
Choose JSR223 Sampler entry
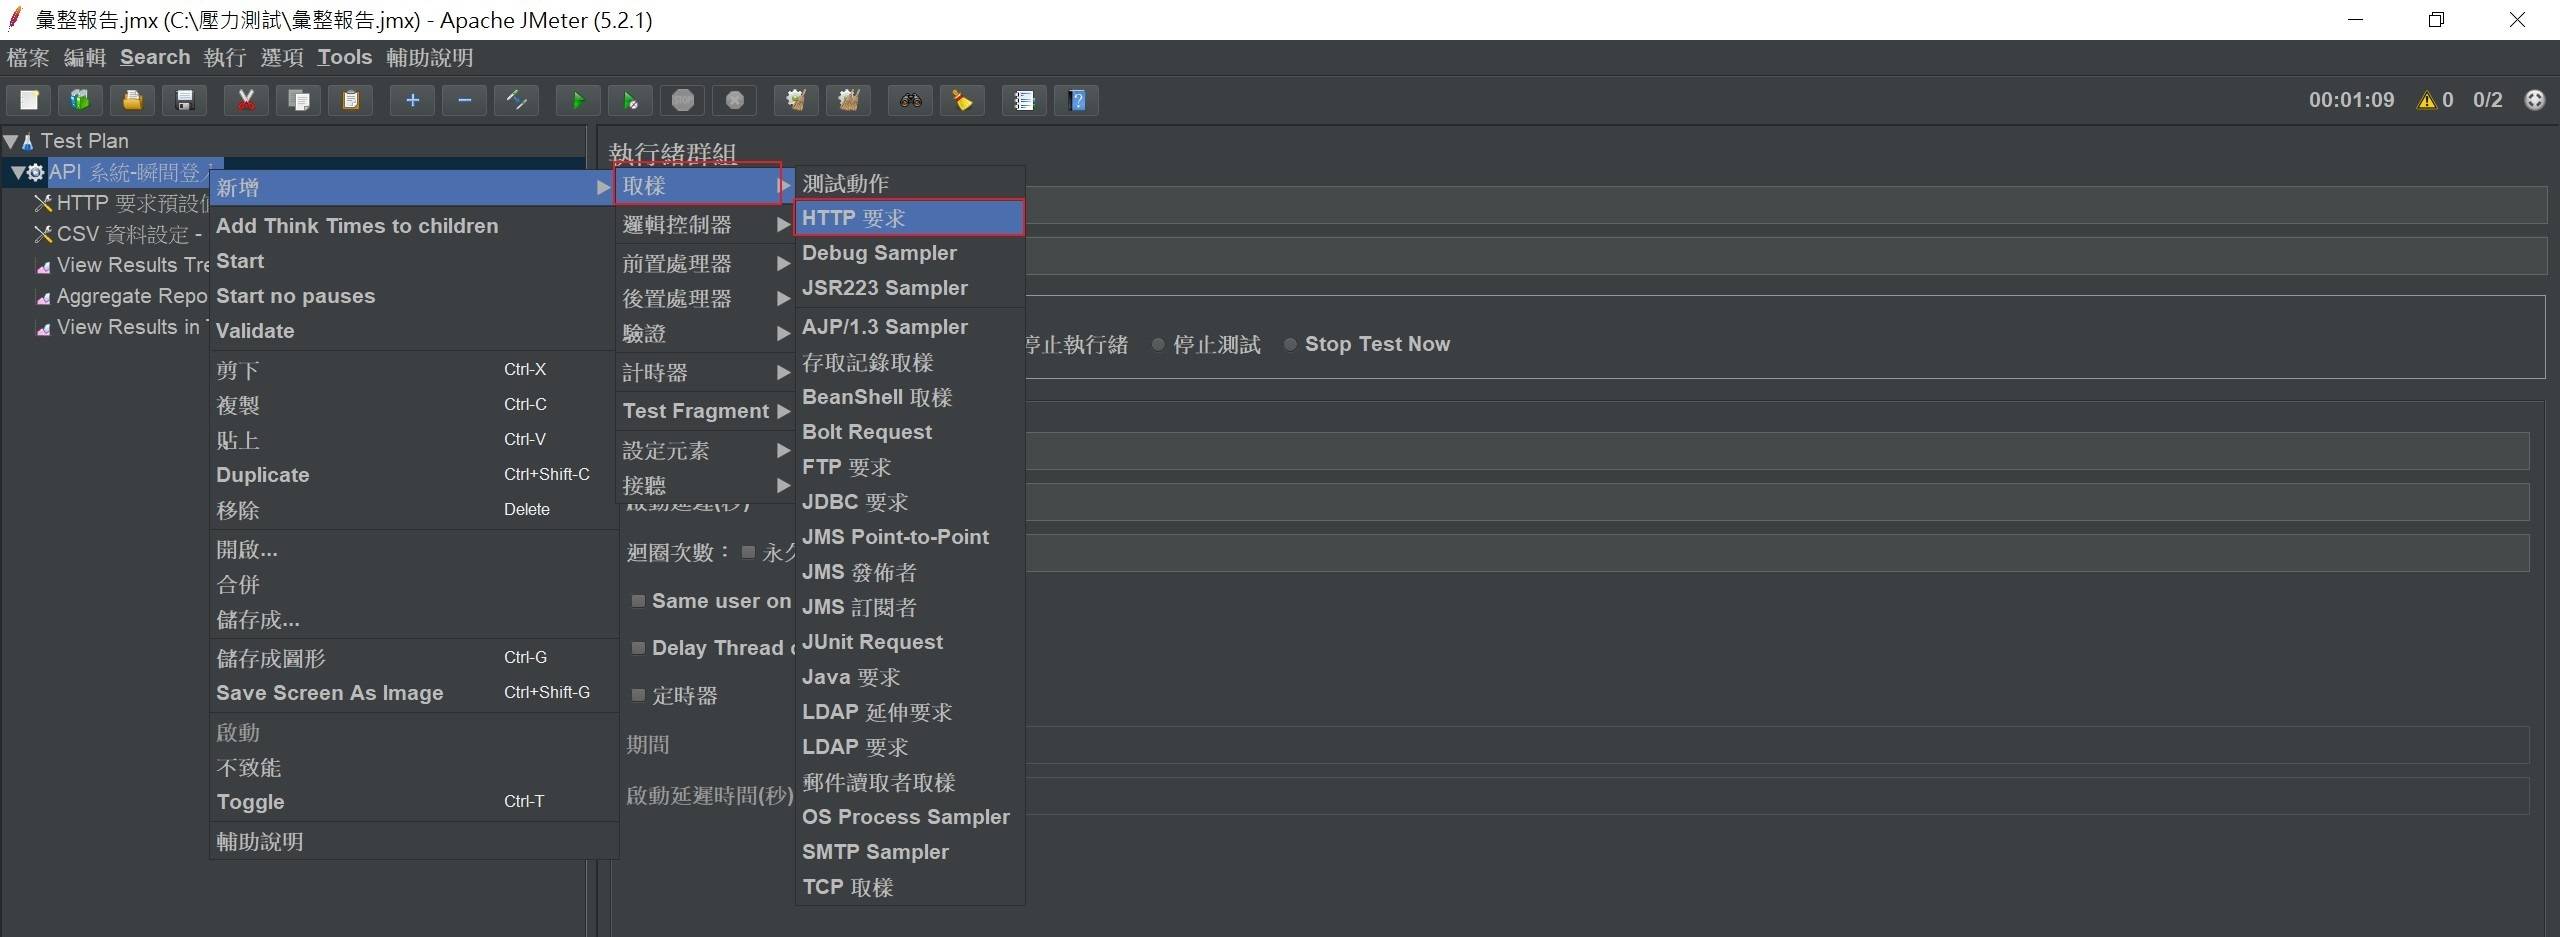click(909, 288)
